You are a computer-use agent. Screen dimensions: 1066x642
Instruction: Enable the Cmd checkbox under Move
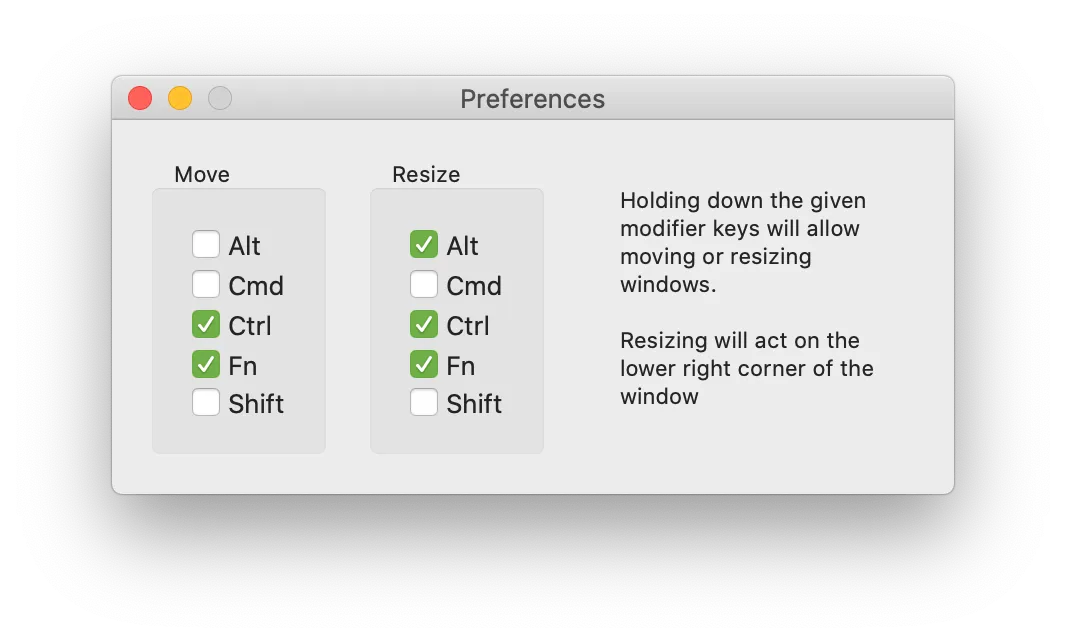point(206,284)
